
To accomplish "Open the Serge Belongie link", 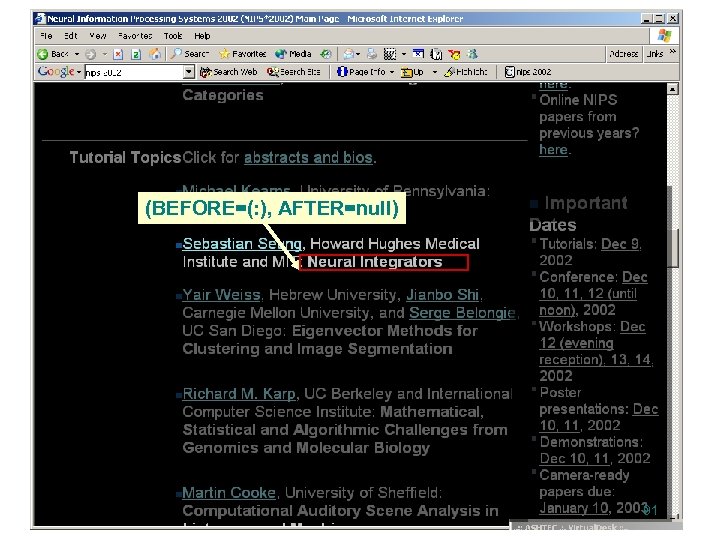I will point(462,313).
